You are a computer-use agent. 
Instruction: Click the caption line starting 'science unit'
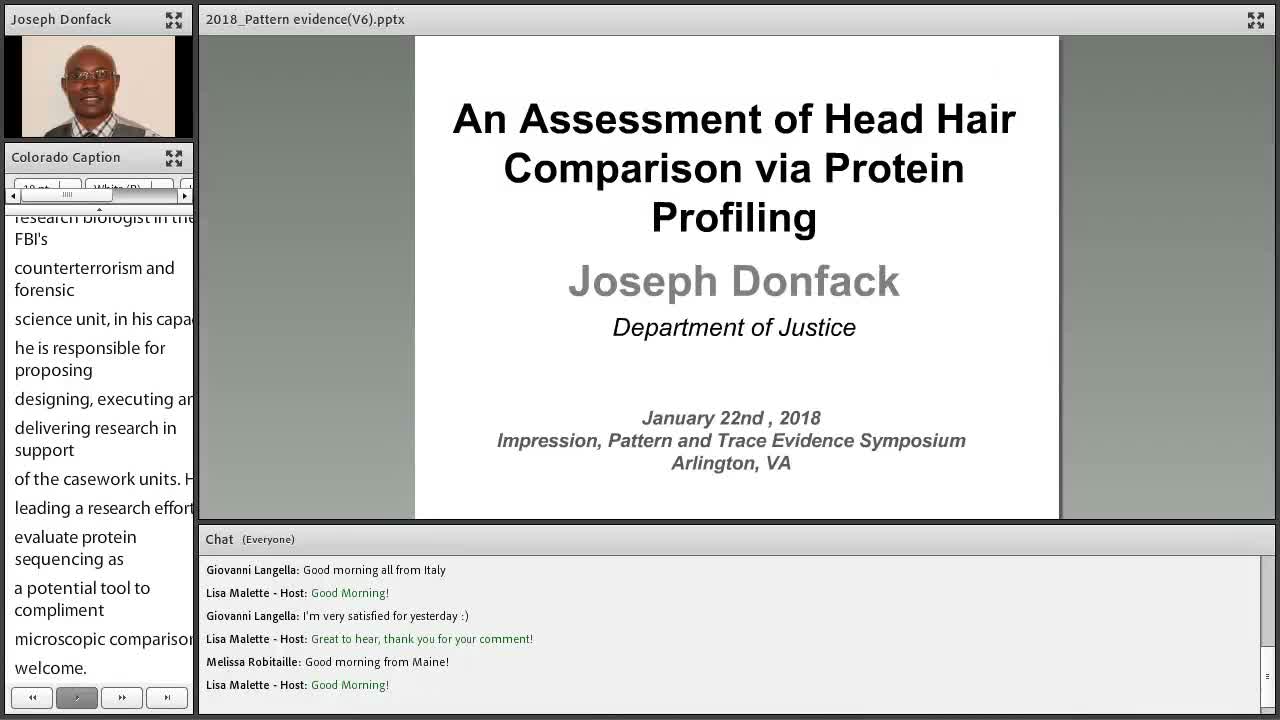click(x=103, y=319)
